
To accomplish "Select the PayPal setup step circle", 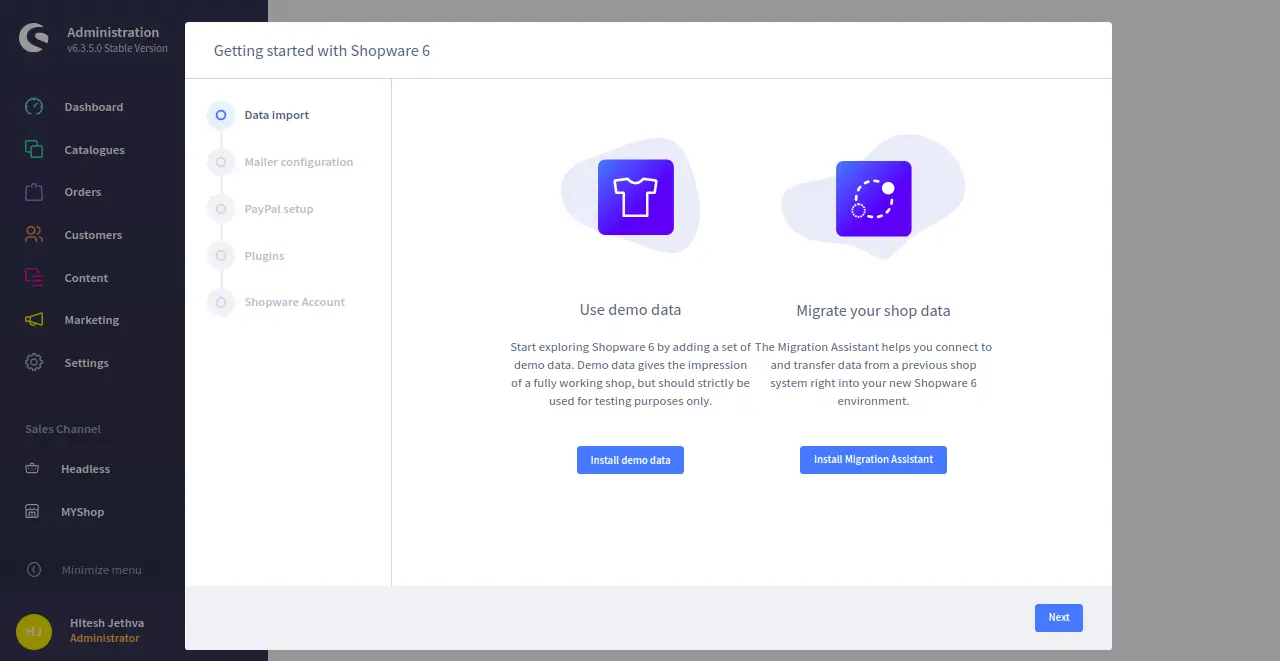I will [x=221, y=209].
